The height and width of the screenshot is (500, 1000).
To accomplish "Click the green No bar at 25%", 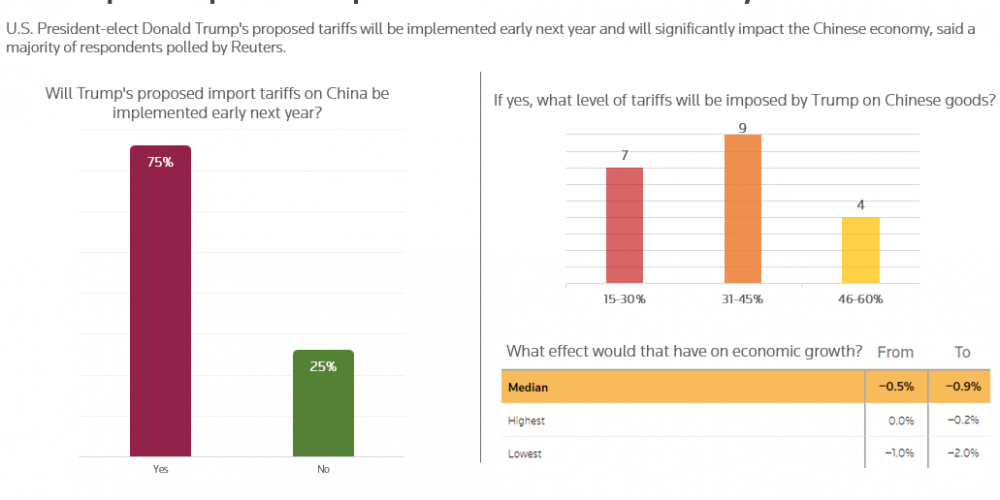I will click(323, 403).
